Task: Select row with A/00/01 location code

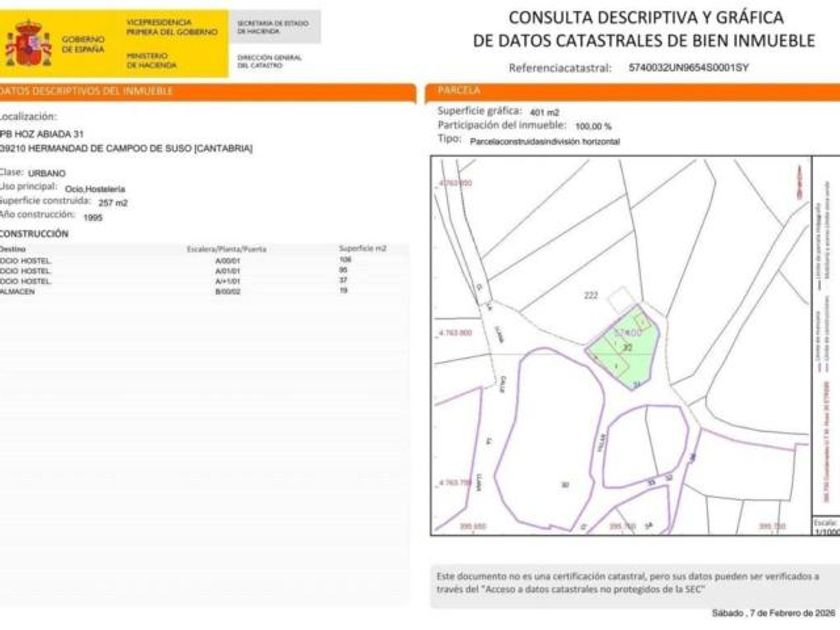Action: click(204, 260)
